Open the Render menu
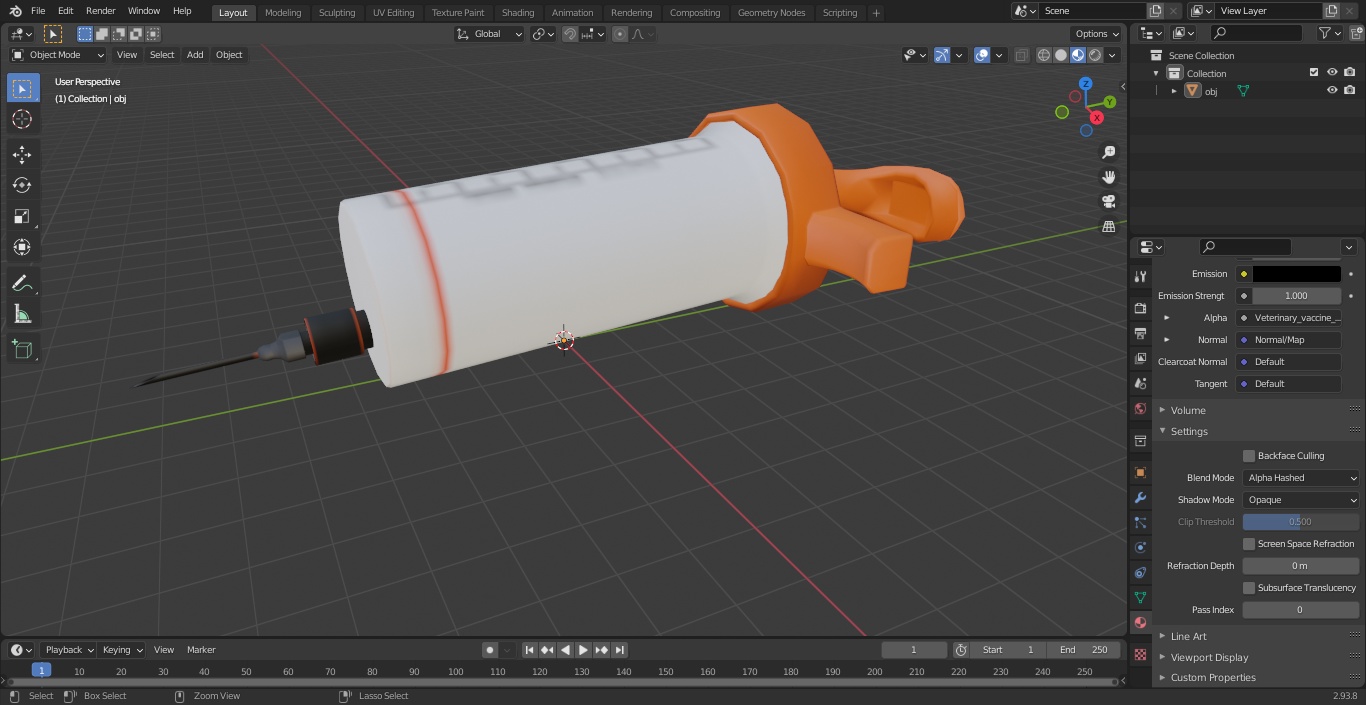 pyautogui.click(x=100, y=11)
